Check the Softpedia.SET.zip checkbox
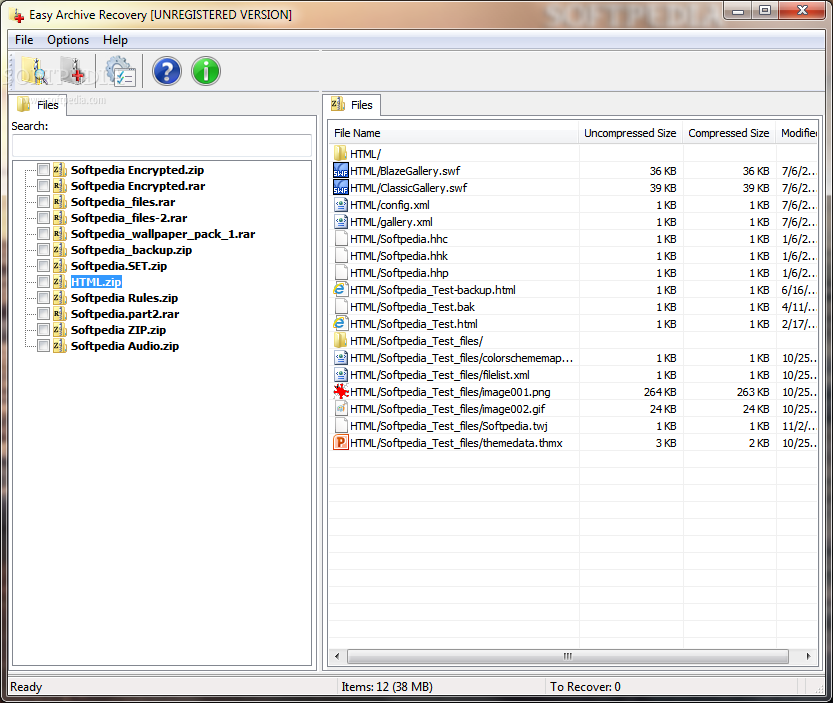The width and height of the screenshot is (833, 703). (x=44, y=266)
